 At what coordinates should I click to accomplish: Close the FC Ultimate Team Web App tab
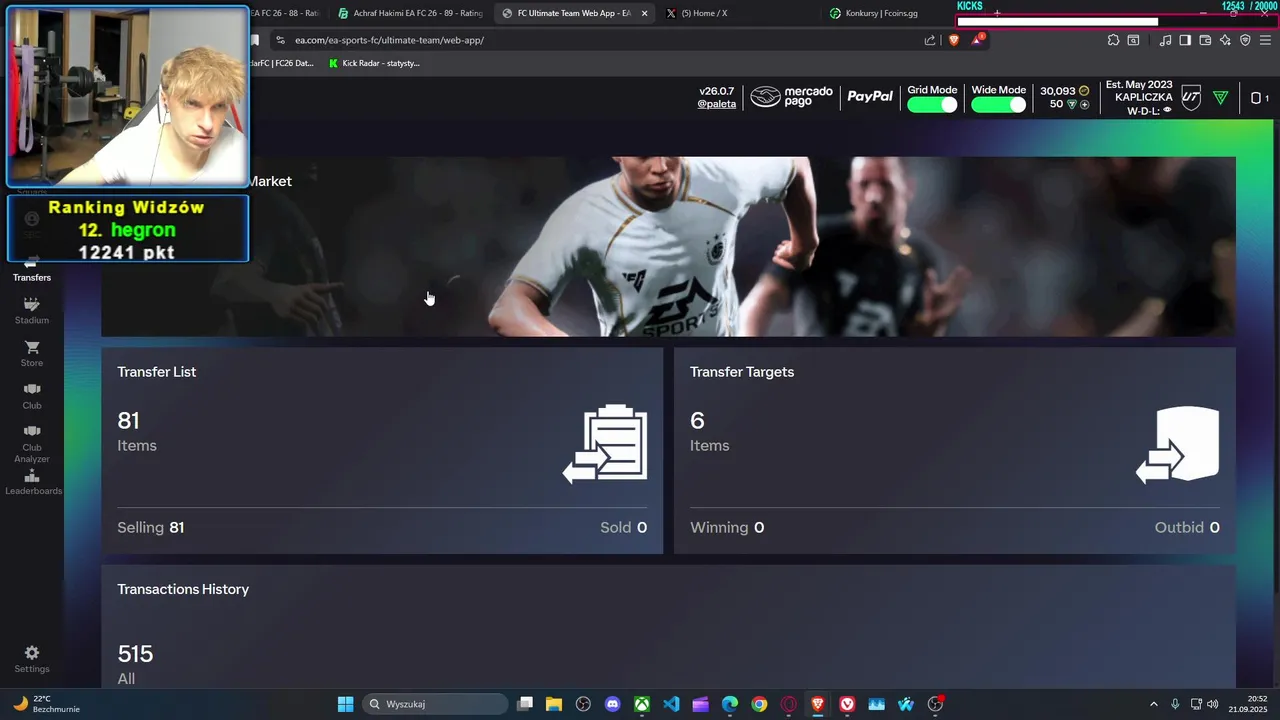(x=644, y=13)
